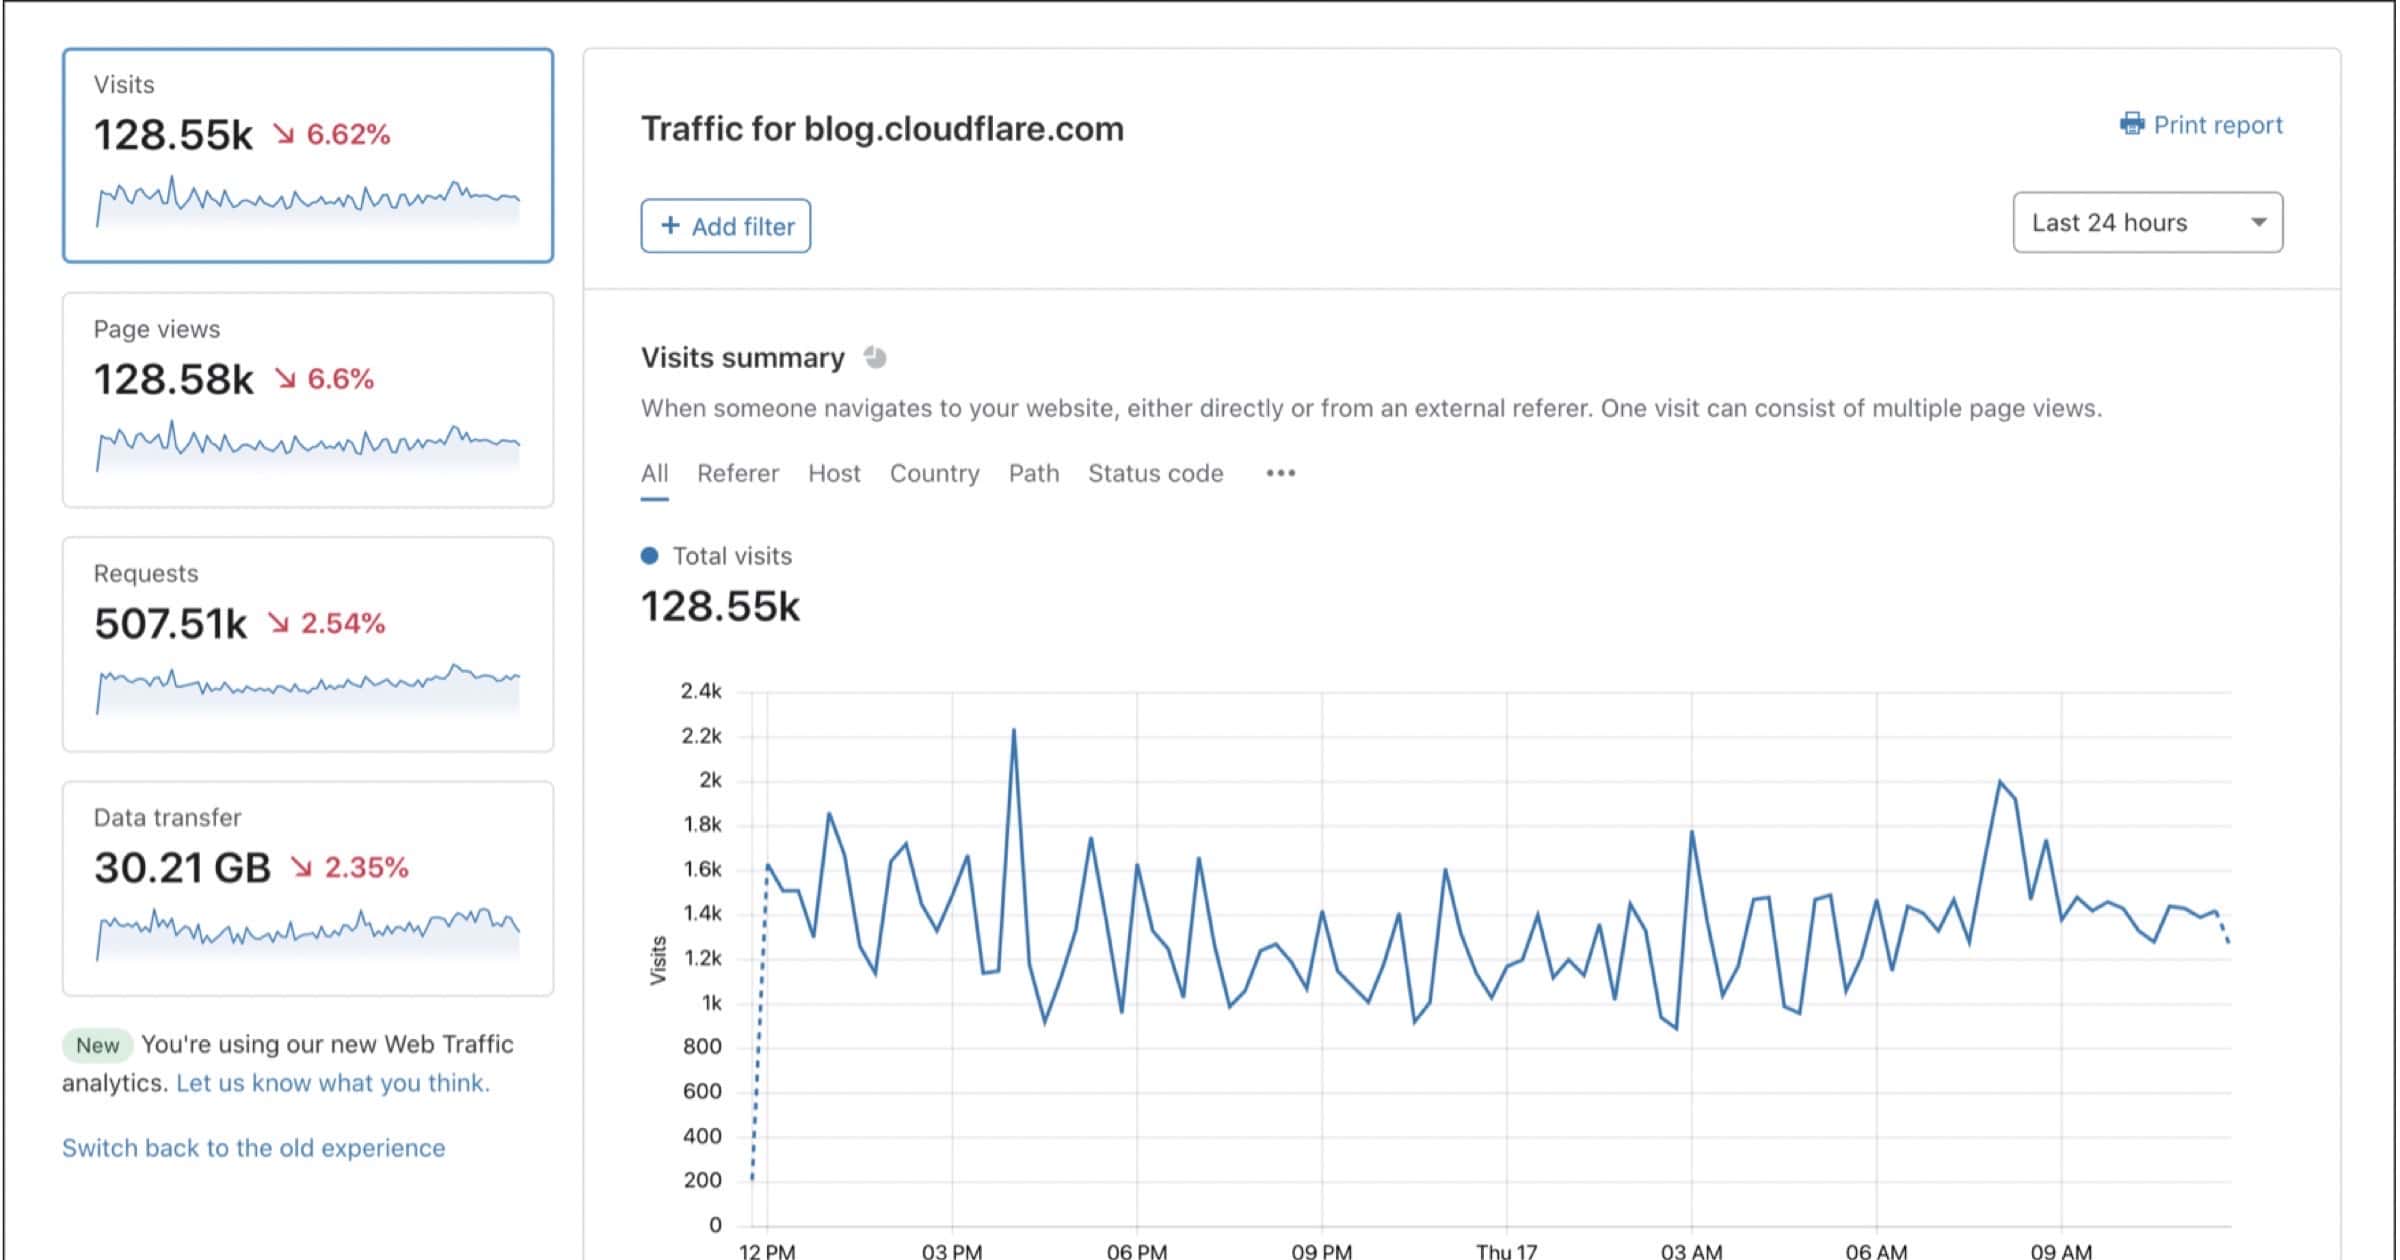Click the three-dots more options icon
This screenshot has height=1260, width=2400.
pyautogui.click(x=1280, y=473)
